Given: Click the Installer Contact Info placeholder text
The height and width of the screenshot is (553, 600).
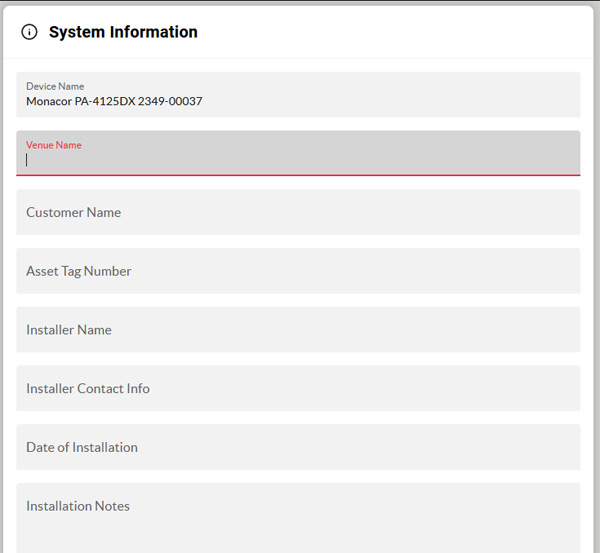Looking at the screenshot, I should click(88, 389).
